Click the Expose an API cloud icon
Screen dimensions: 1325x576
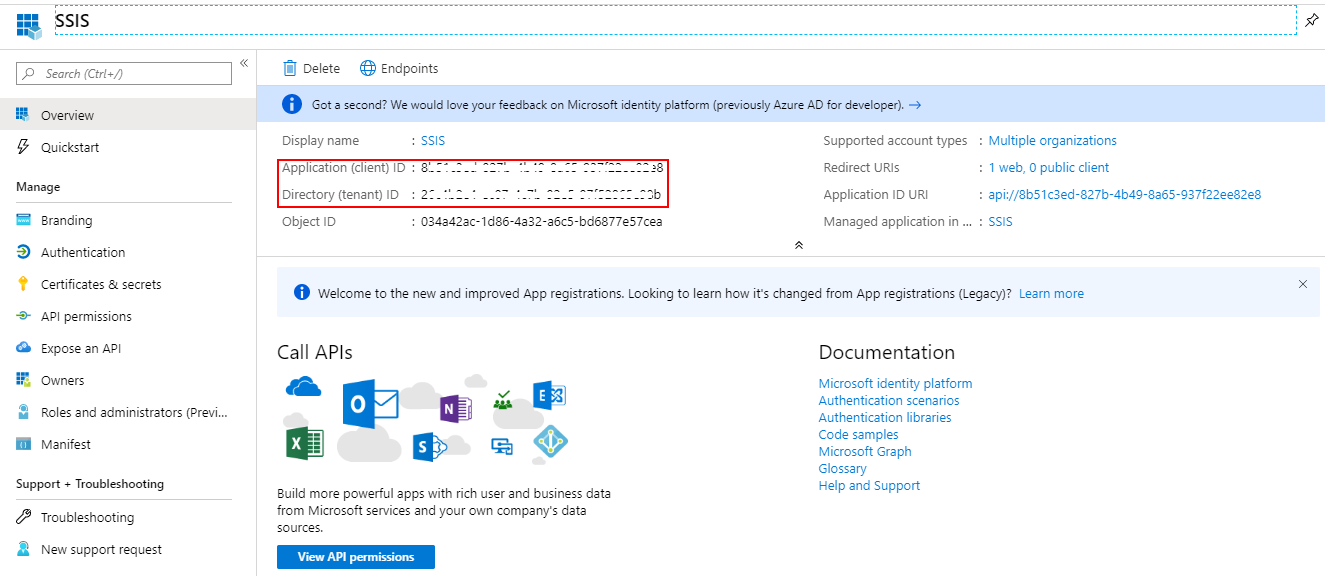point(23,348)
